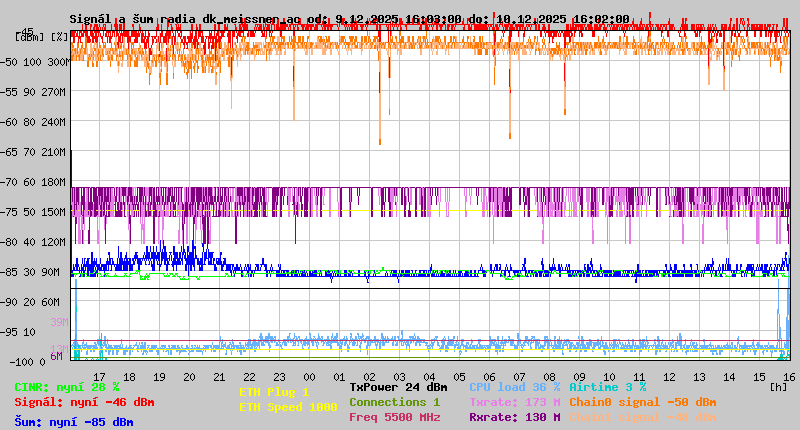Image resolution: width=800 pixels, height=430 pixels.
Task: Click the Chain0 signal -50 dBm label
Action: click(x=642, y=402)
